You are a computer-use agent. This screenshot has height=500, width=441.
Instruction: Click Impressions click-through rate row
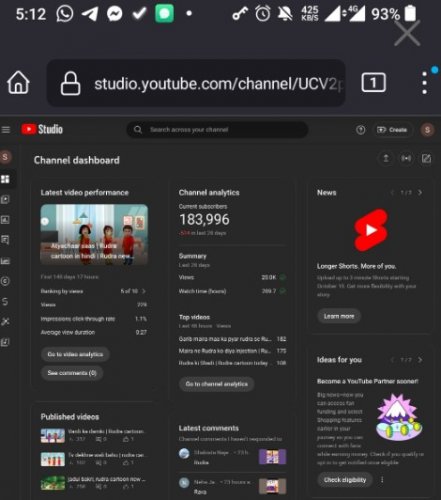94,319
